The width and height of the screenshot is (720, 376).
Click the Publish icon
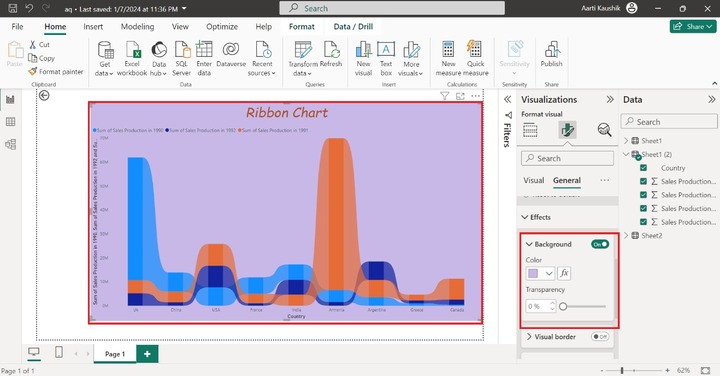pos(551,50)
